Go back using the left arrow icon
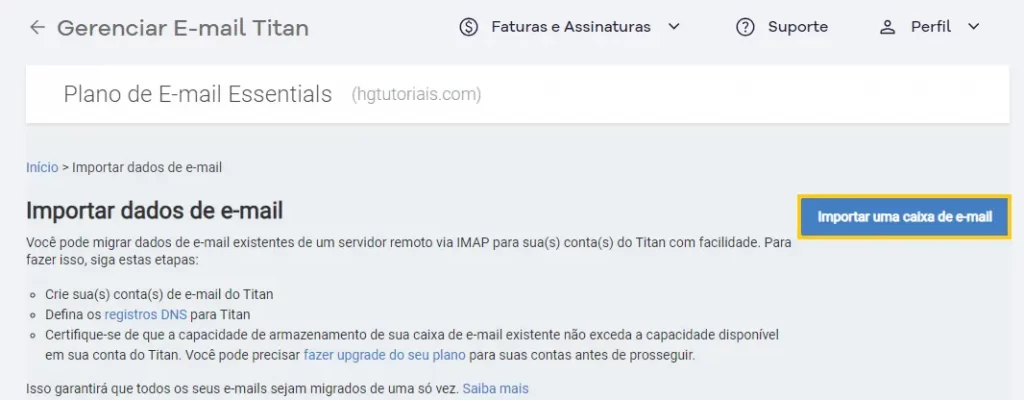Viewport: 1024px width, 400px height. click(37, 27)
